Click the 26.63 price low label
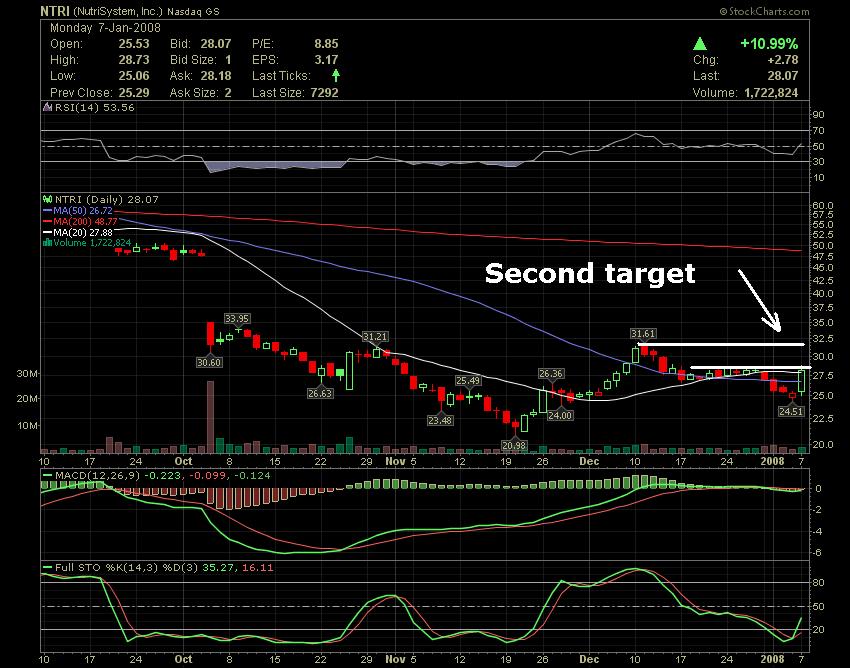The image size is (850, 668). coord(320,393)
